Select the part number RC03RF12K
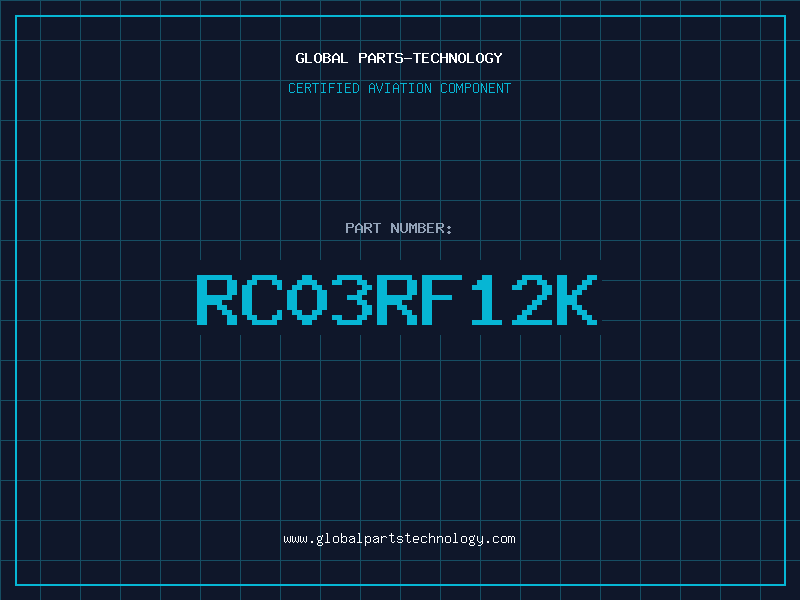The height and width of the screenshot is (600, 800). [x=397, y=299]
